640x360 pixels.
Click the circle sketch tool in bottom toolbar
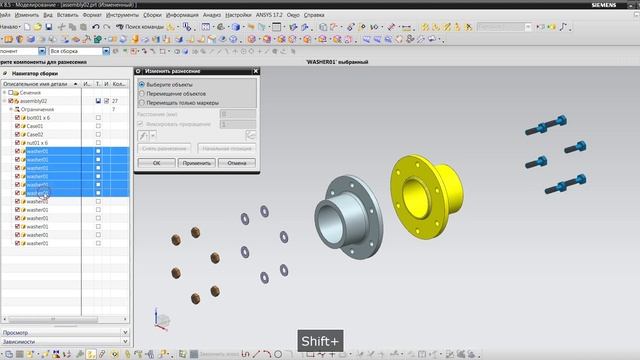click(278, 354)
